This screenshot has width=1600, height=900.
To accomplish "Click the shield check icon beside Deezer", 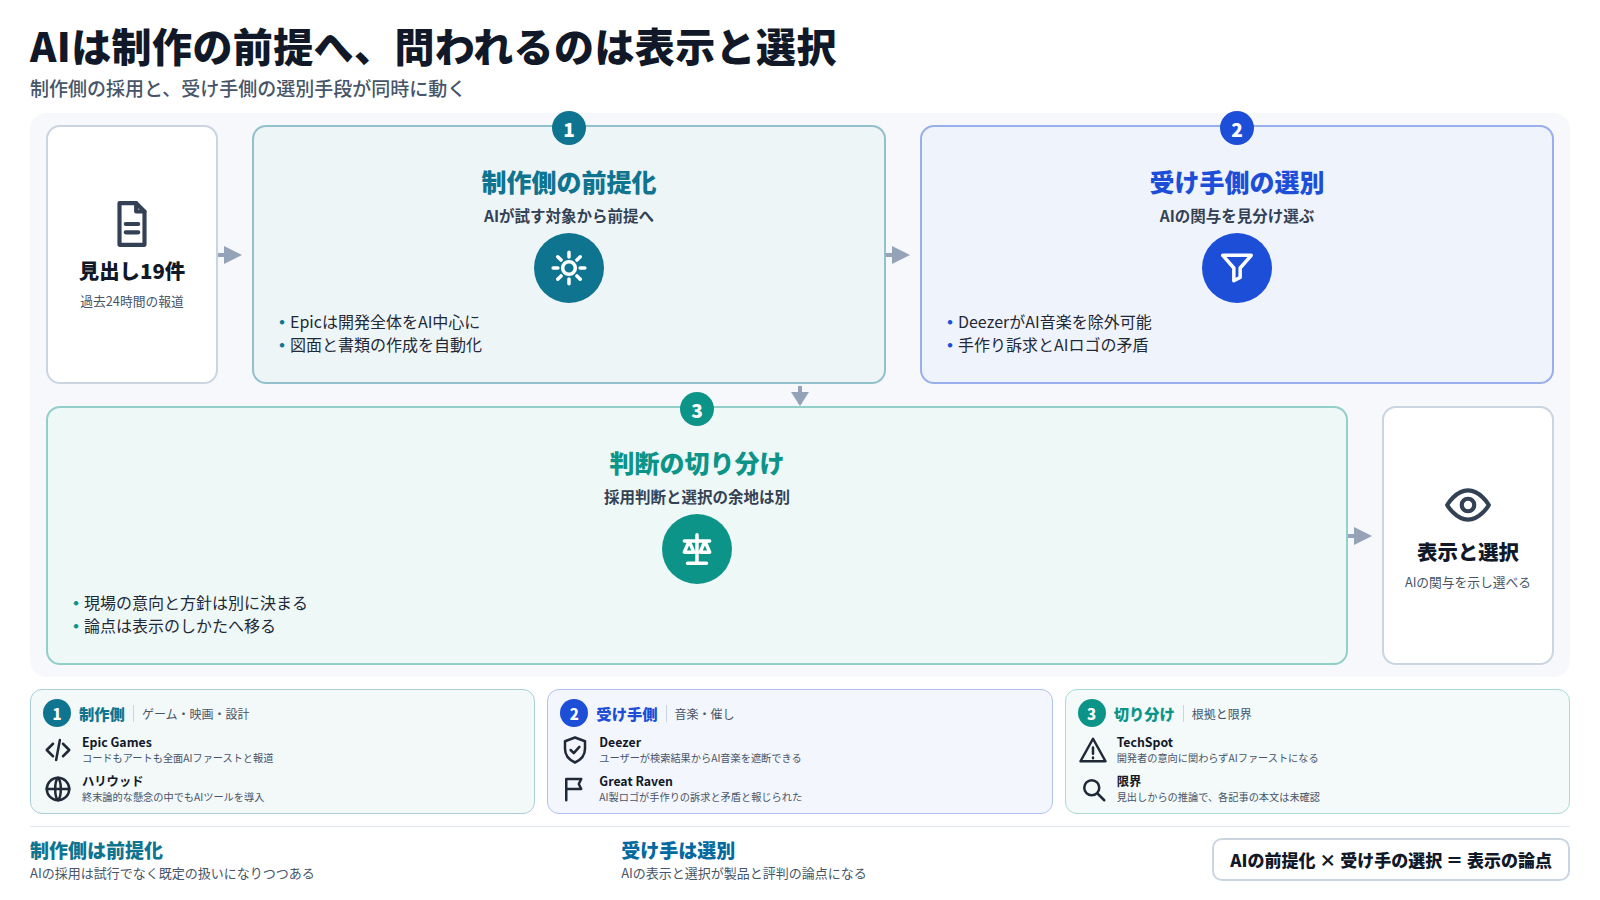I will pos(575,750).
